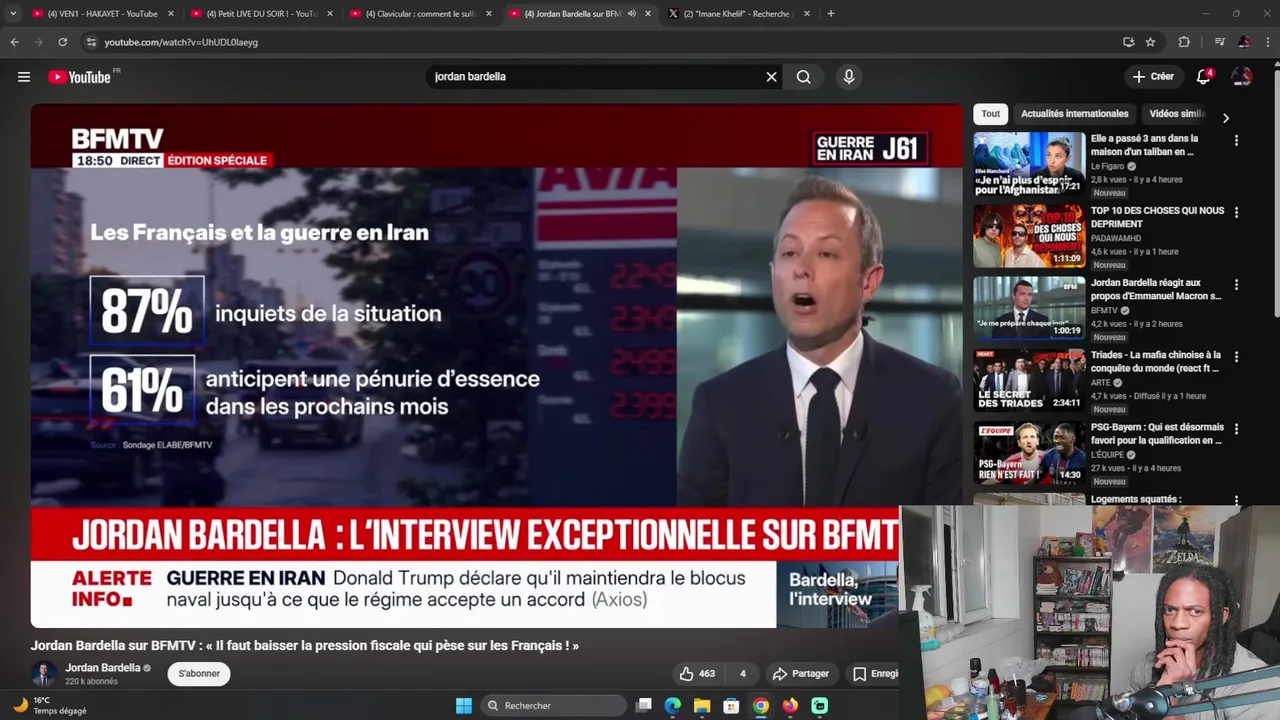Open the tab search dropdown arrow

click(x=13, y=14)
